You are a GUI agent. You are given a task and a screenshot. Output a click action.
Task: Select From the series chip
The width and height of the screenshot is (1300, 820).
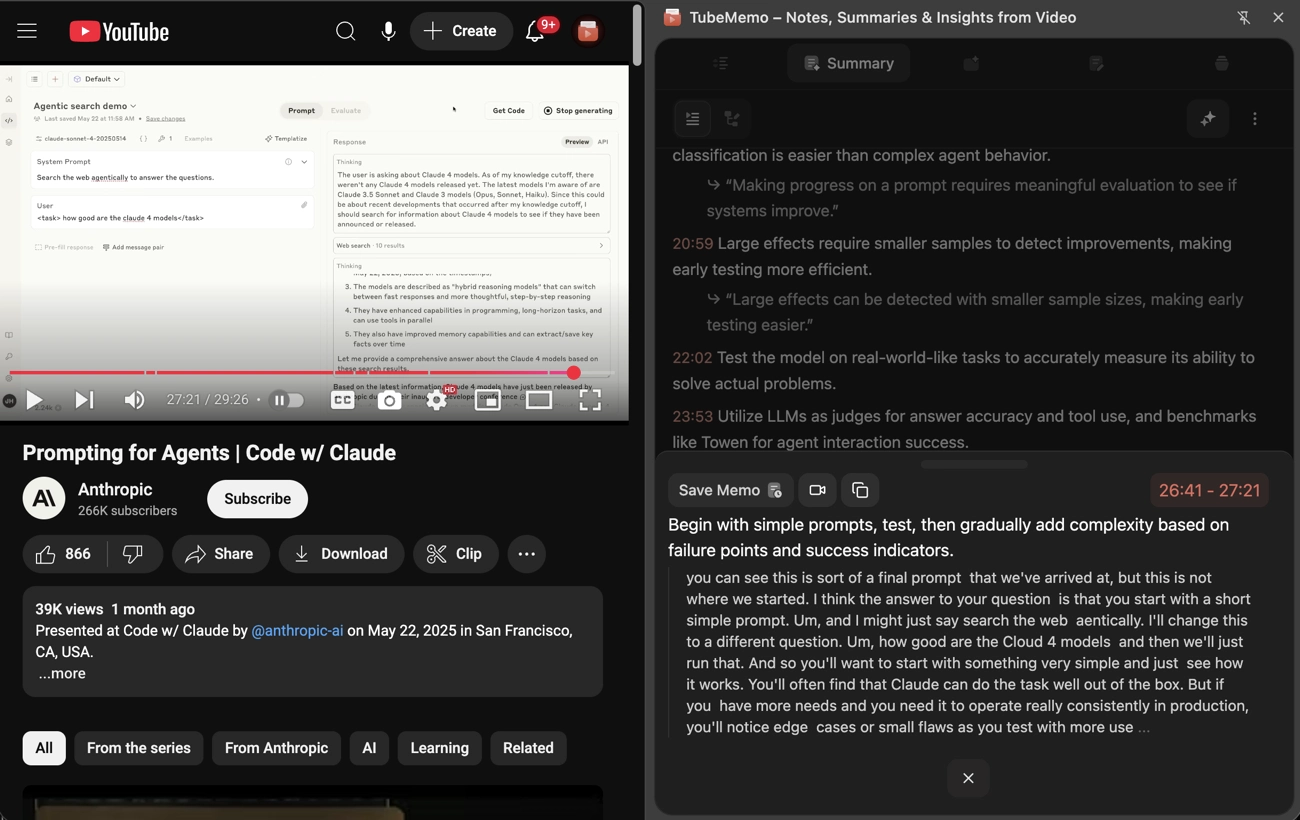[139, 748]
